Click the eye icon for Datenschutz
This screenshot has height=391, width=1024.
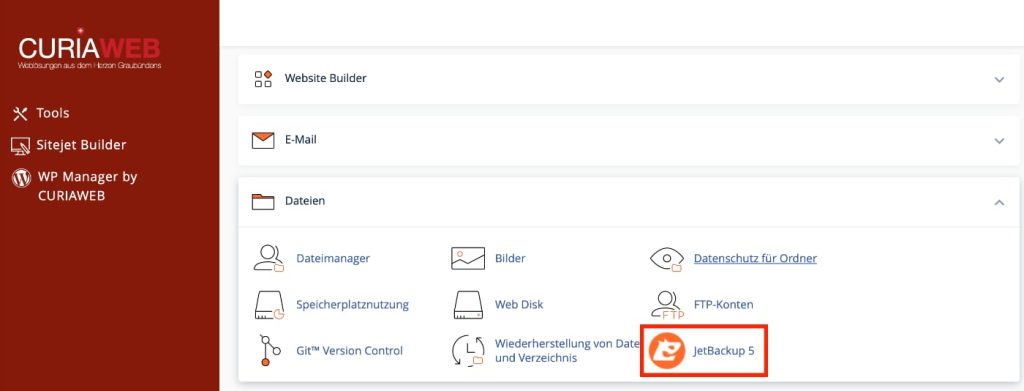pyautogui.click(x=667, y=259)
